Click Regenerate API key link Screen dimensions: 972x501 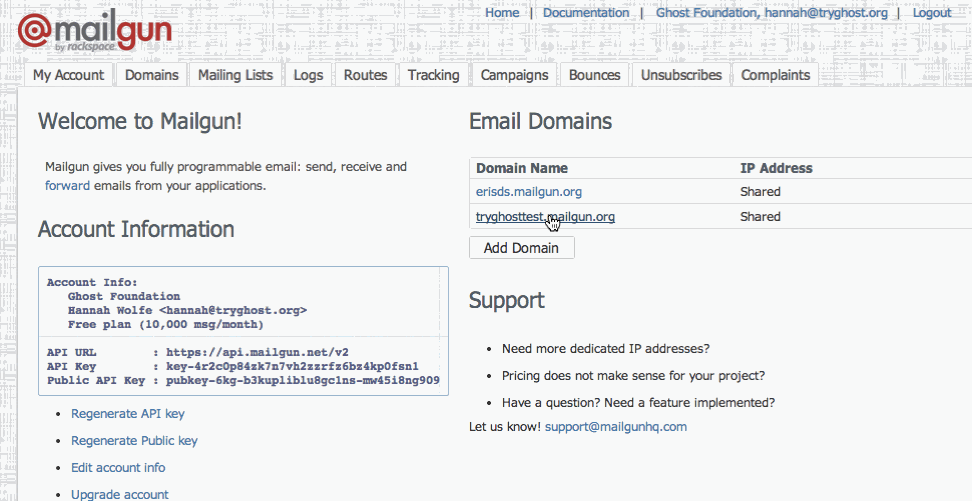click(128, 414)
